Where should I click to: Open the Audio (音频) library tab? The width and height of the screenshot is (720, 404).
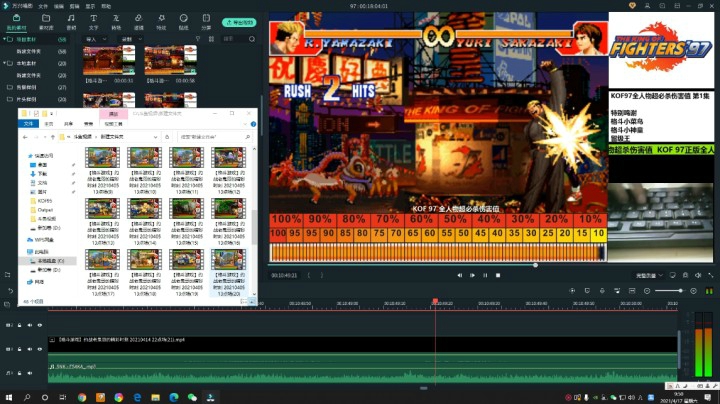coord(71,22)
